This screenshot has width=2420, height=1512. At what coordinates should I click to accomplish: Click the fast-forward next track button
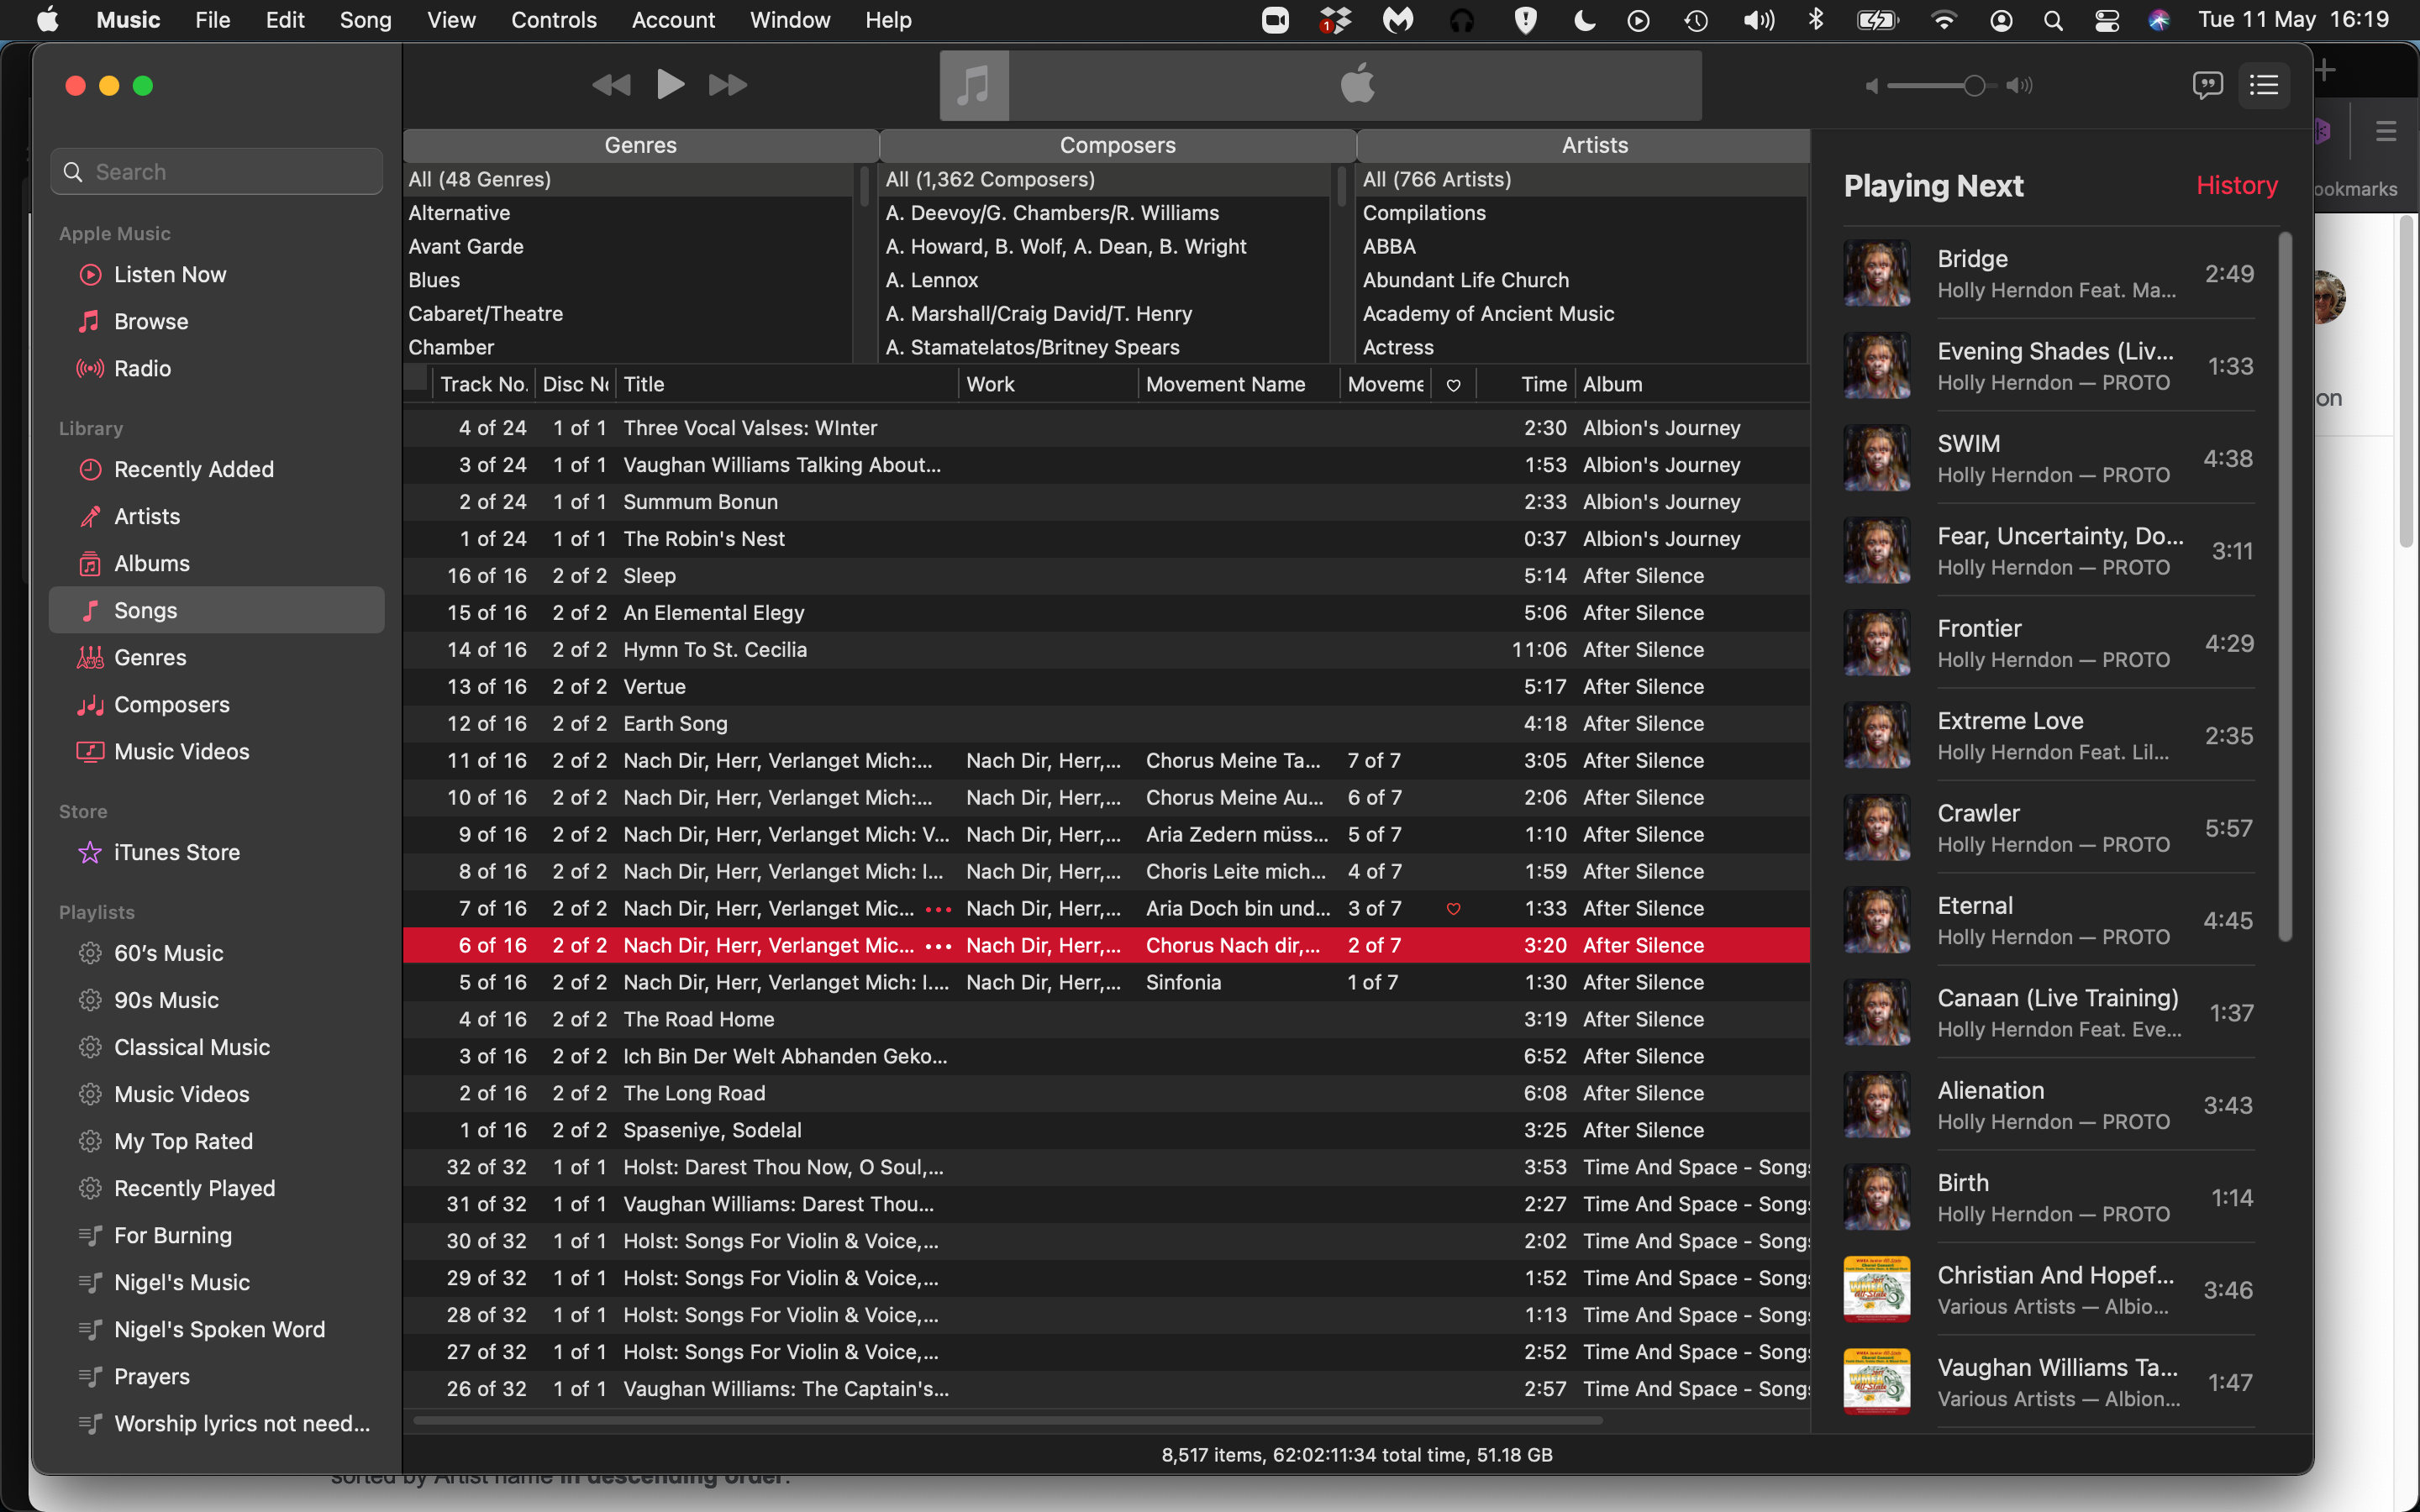pyautogui.click(x=727, y=85)
